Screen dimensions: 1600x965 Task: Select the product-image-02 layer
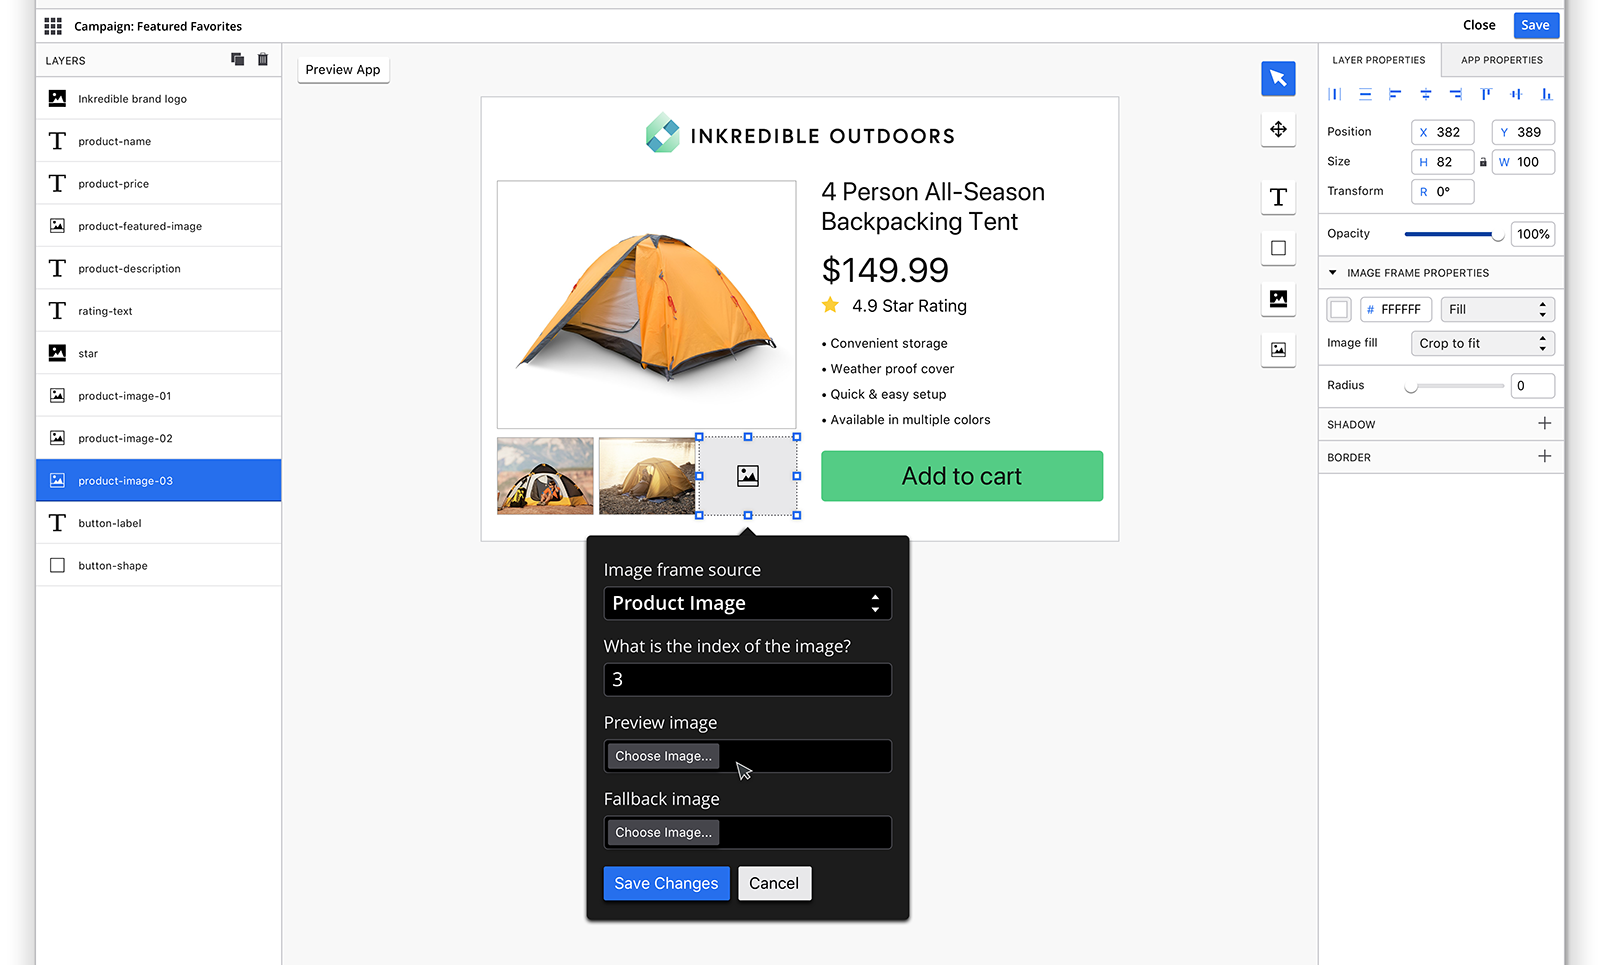coord(159,438)
